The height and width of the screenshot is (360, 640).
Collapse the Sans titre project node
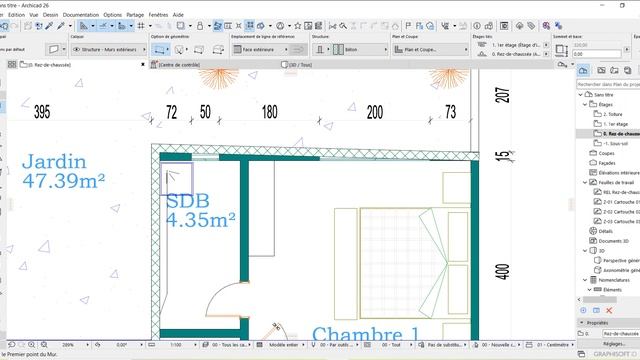(x=581, y=95)
